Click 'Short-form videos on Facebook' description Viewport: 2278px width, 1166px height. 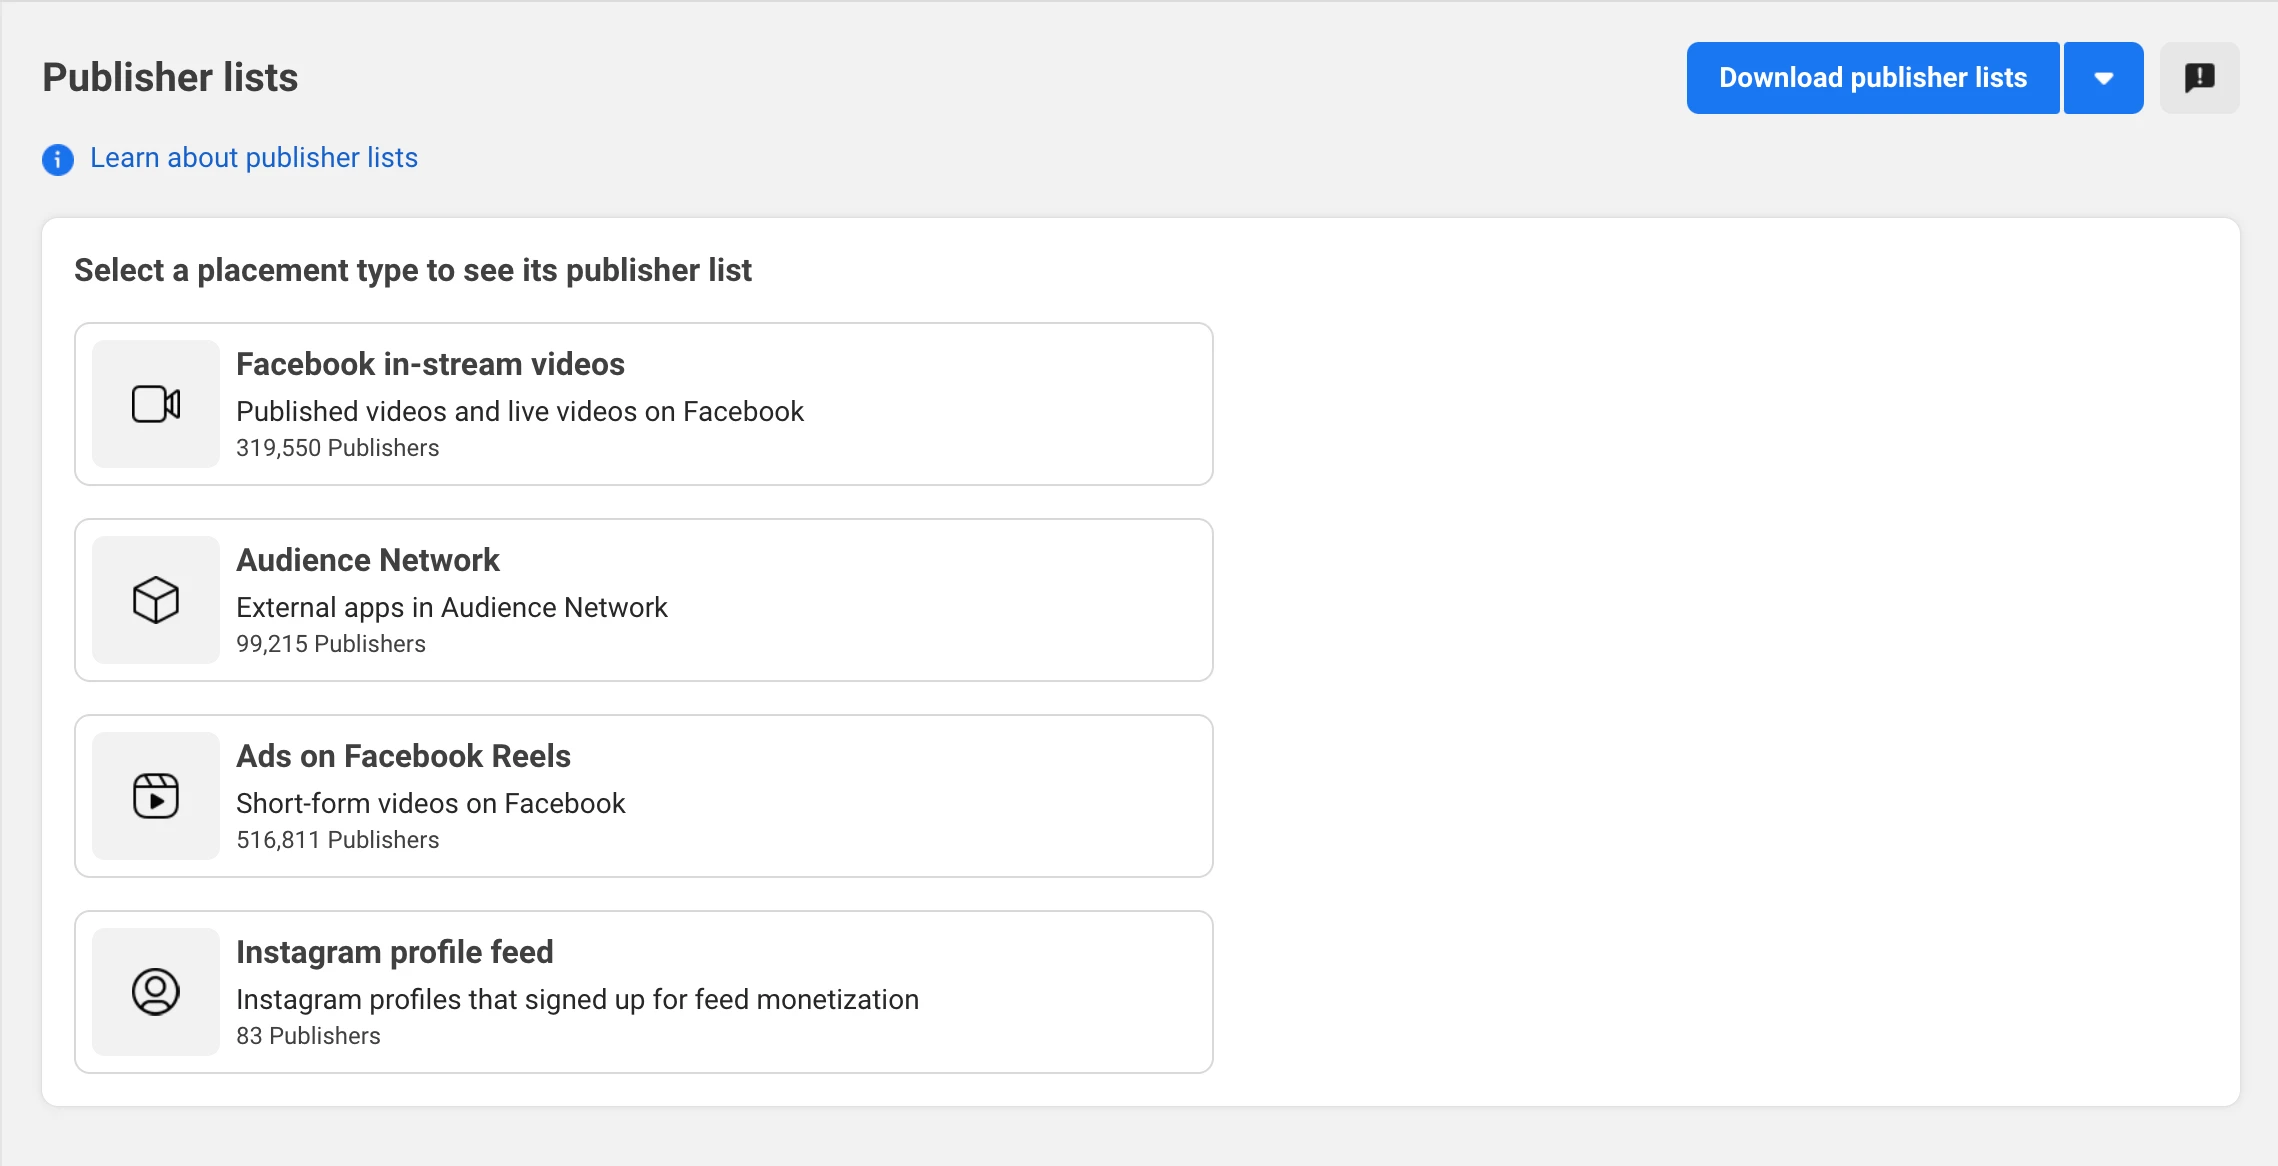click(x=430, y=803)
